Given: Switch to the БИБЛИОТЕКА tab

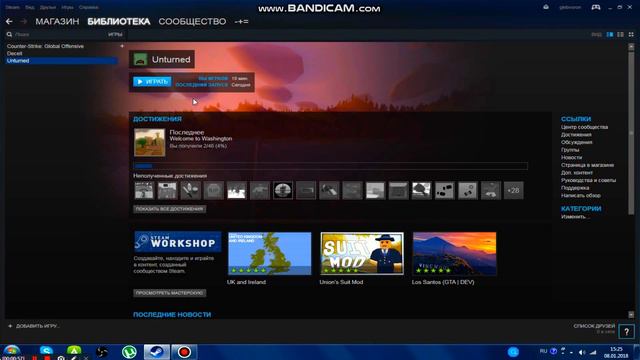Looking at the screenshot, I should 119,22.
